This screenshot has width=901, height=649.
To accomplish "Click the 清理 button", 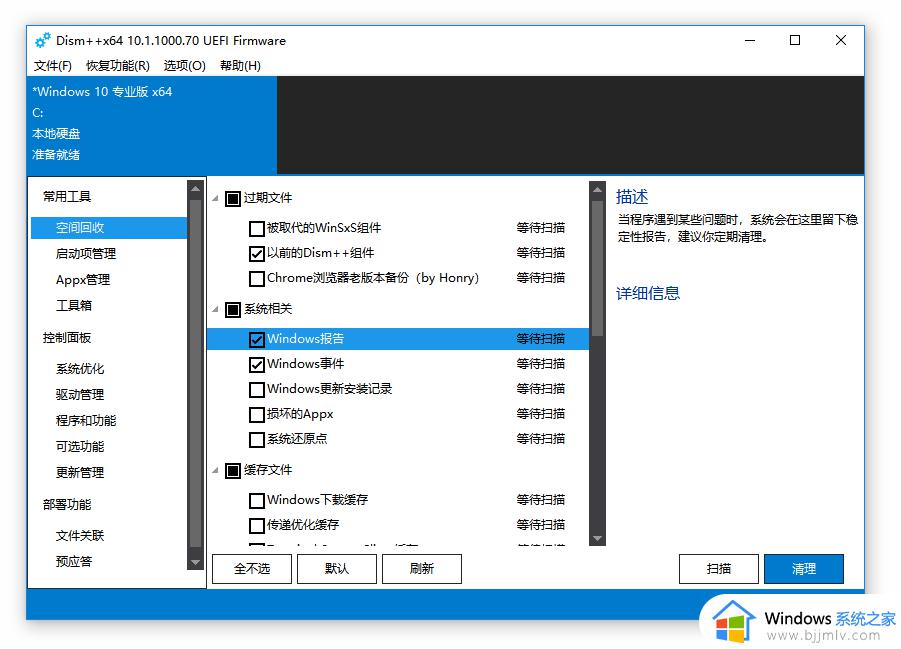I will 804,569.
